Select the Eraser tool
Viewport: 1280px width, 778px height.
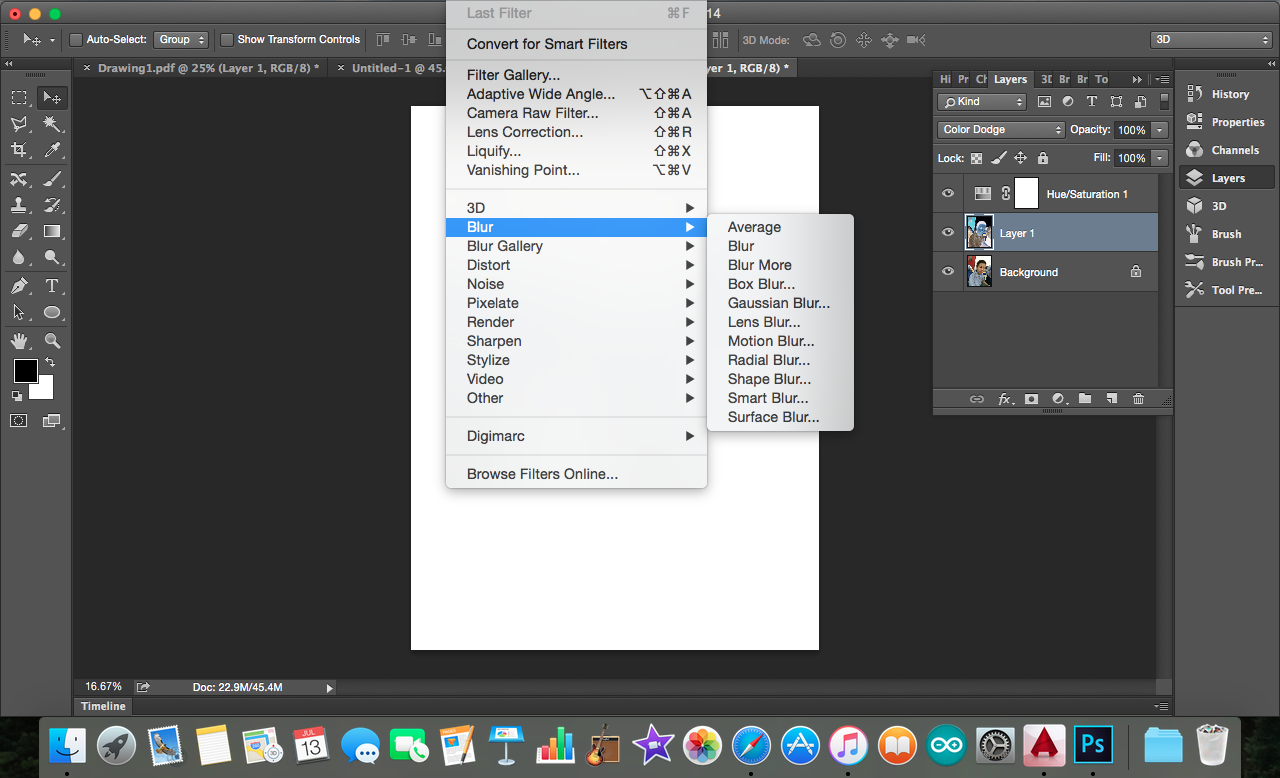tap(19, 231)
